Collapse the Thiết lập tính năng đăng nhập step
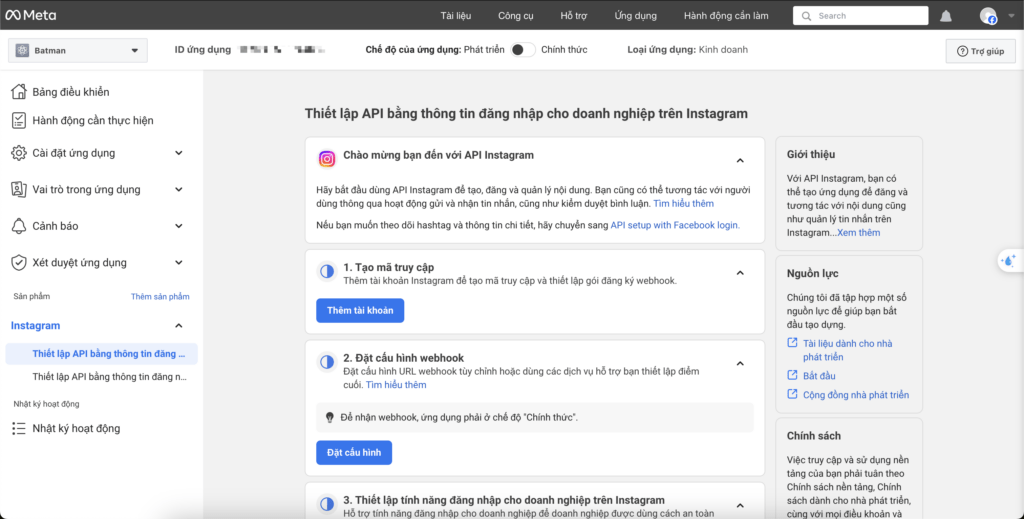 [740, 505]
